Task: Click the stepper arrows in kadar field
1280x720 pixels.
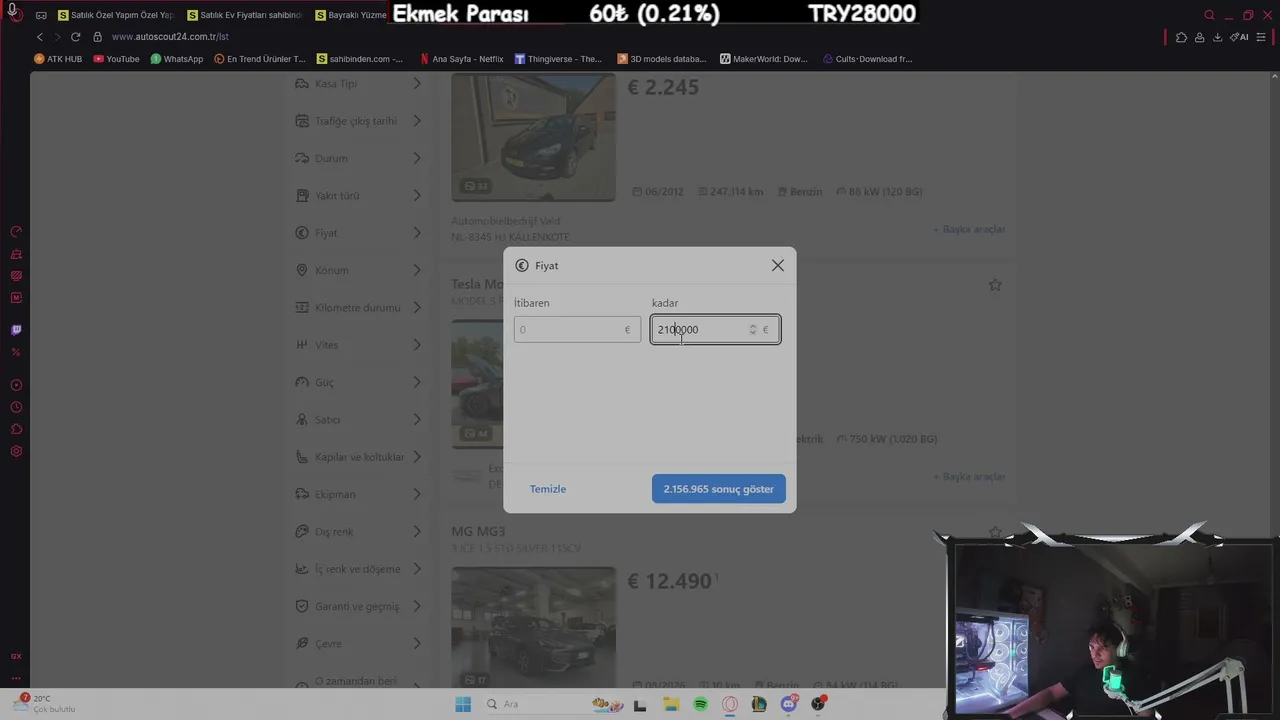Action: (x=753, y=330)
